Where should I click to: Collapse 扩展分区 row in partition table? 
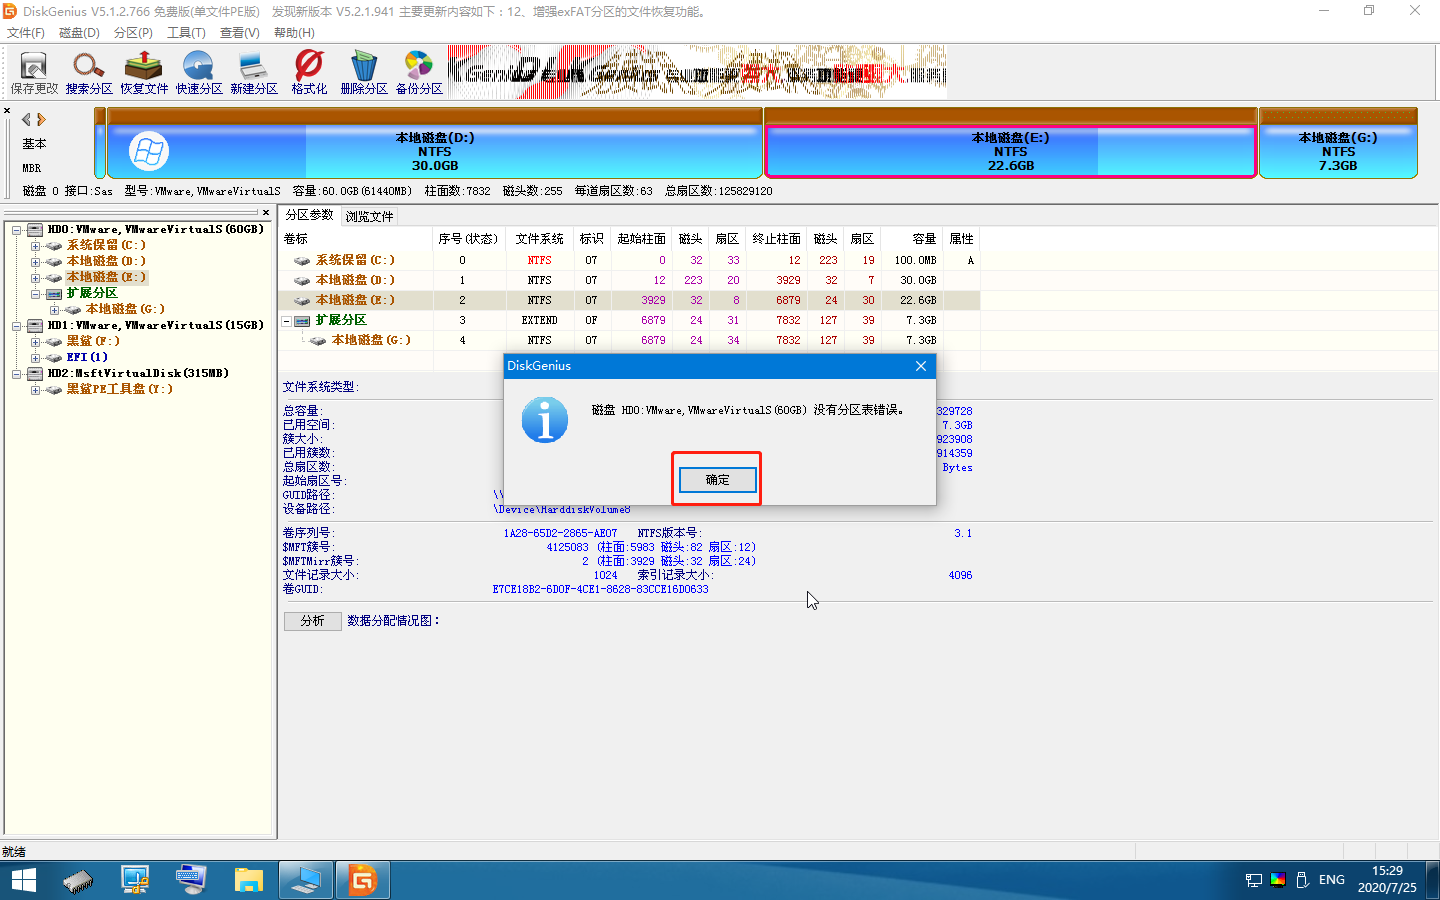(x=287, y=321)
